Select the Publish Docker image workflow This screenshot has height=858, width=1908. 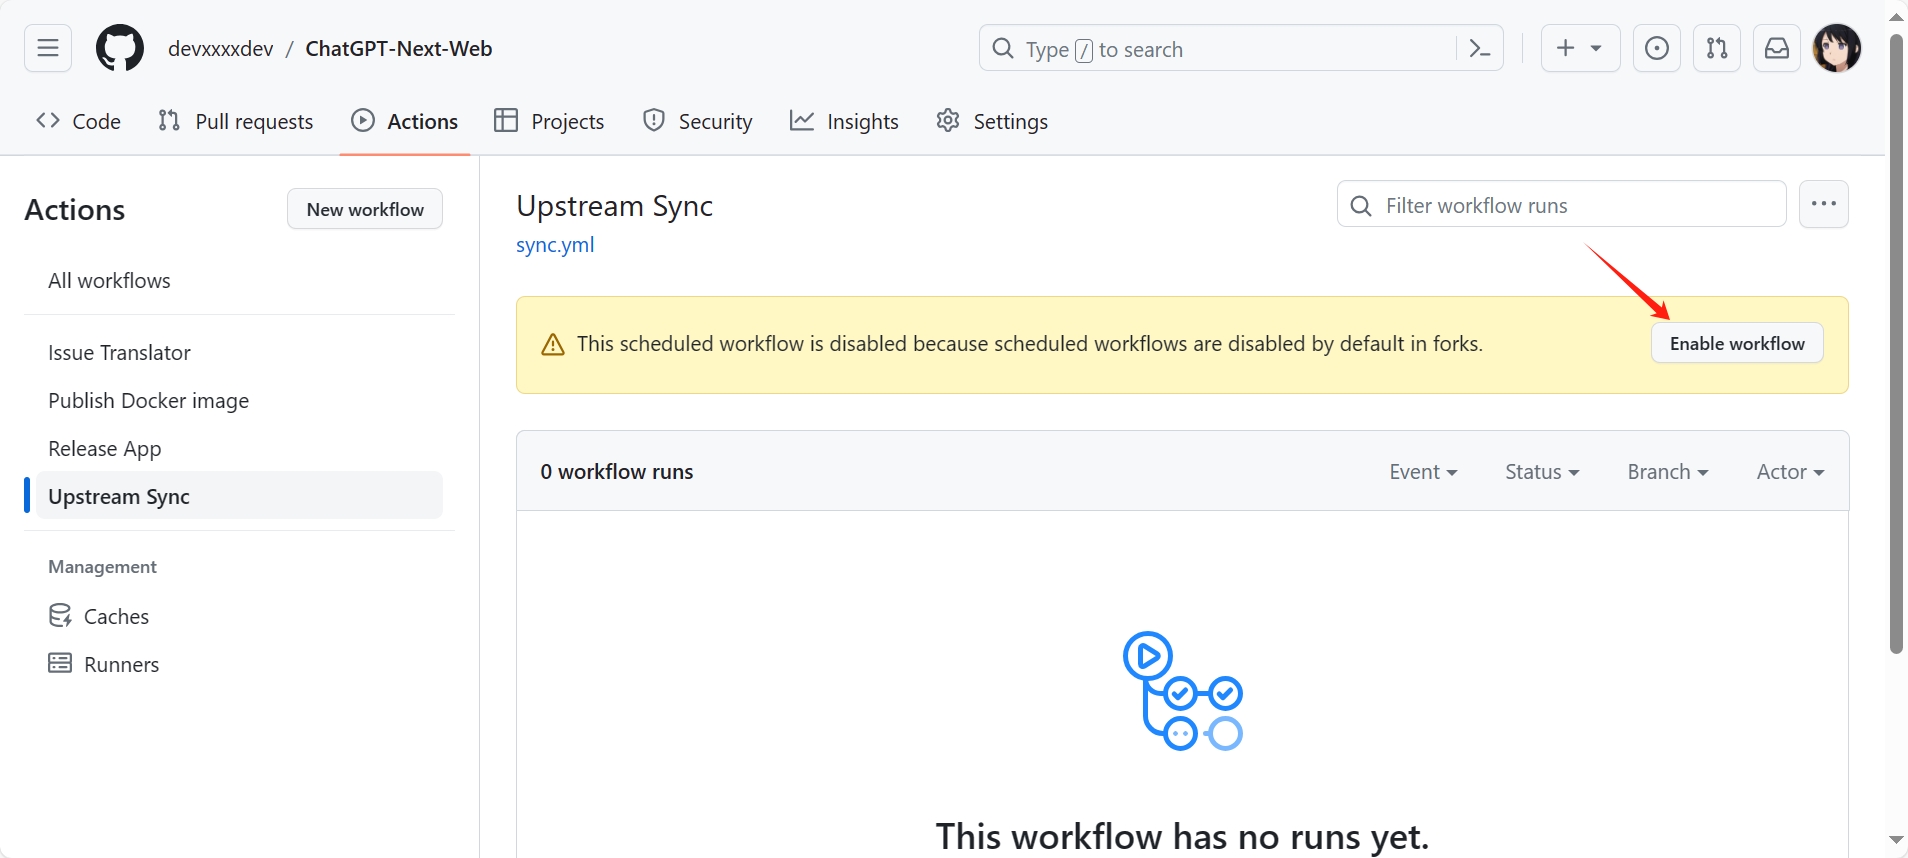pyautogui.click(x=239, y=400)
